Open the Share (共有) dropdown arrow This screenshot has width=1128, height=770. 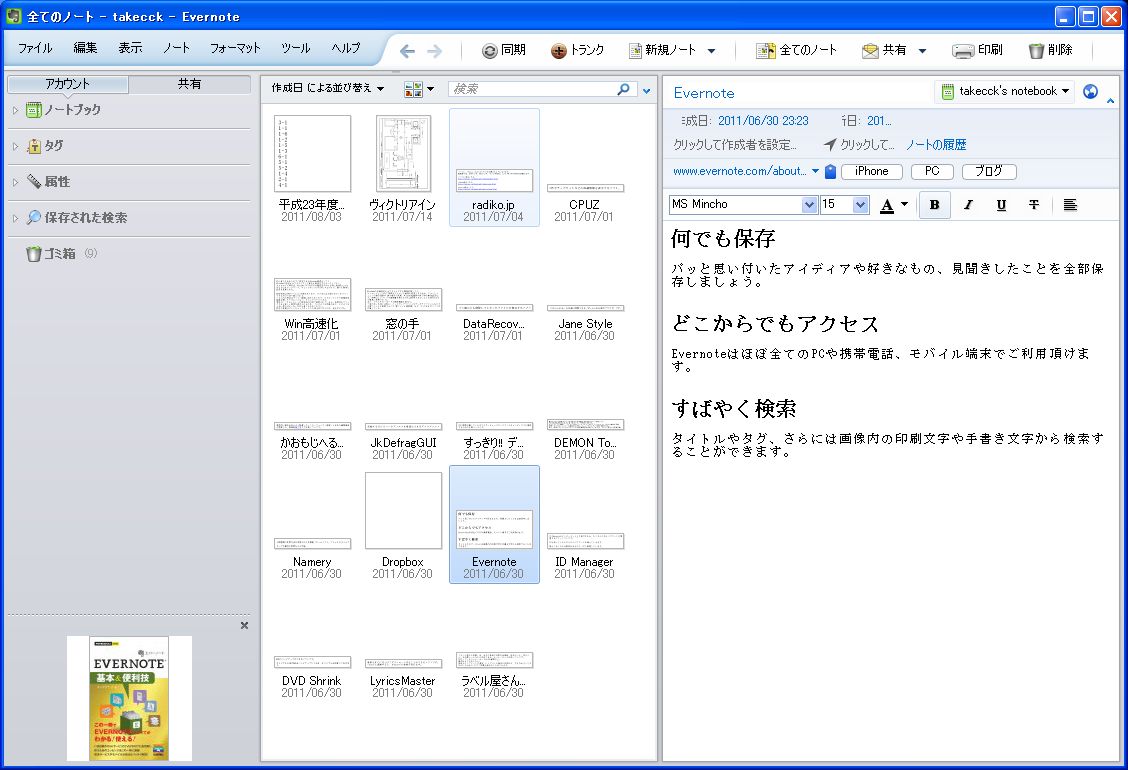(922, 50)
